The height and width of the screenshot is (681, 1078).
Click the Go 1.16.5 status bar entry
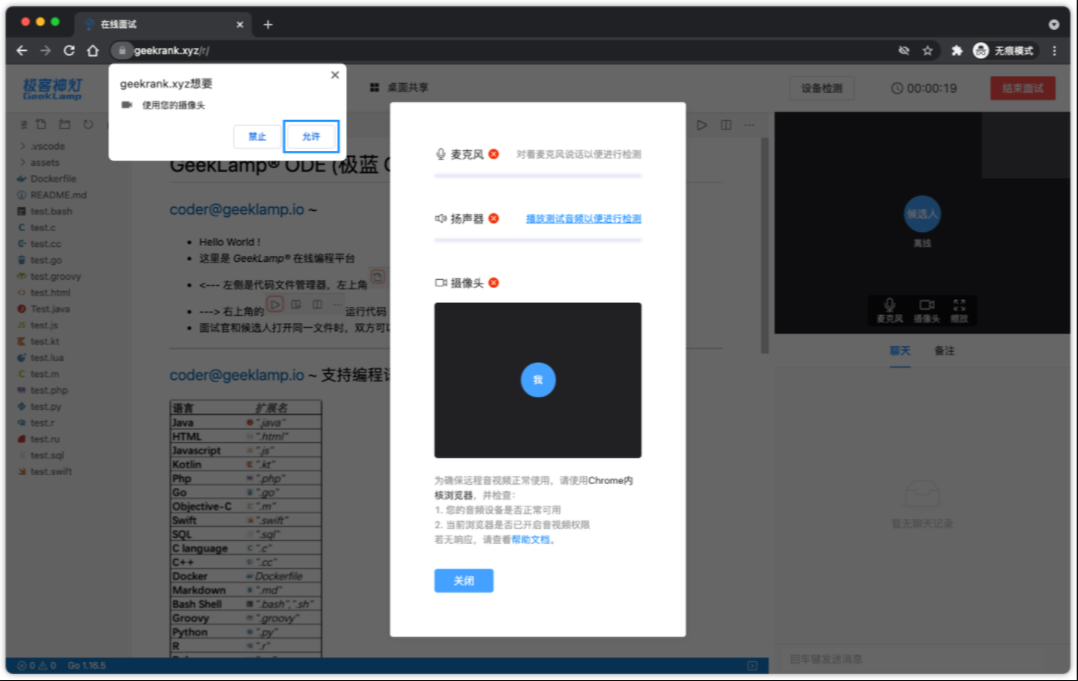coord(87,665)
